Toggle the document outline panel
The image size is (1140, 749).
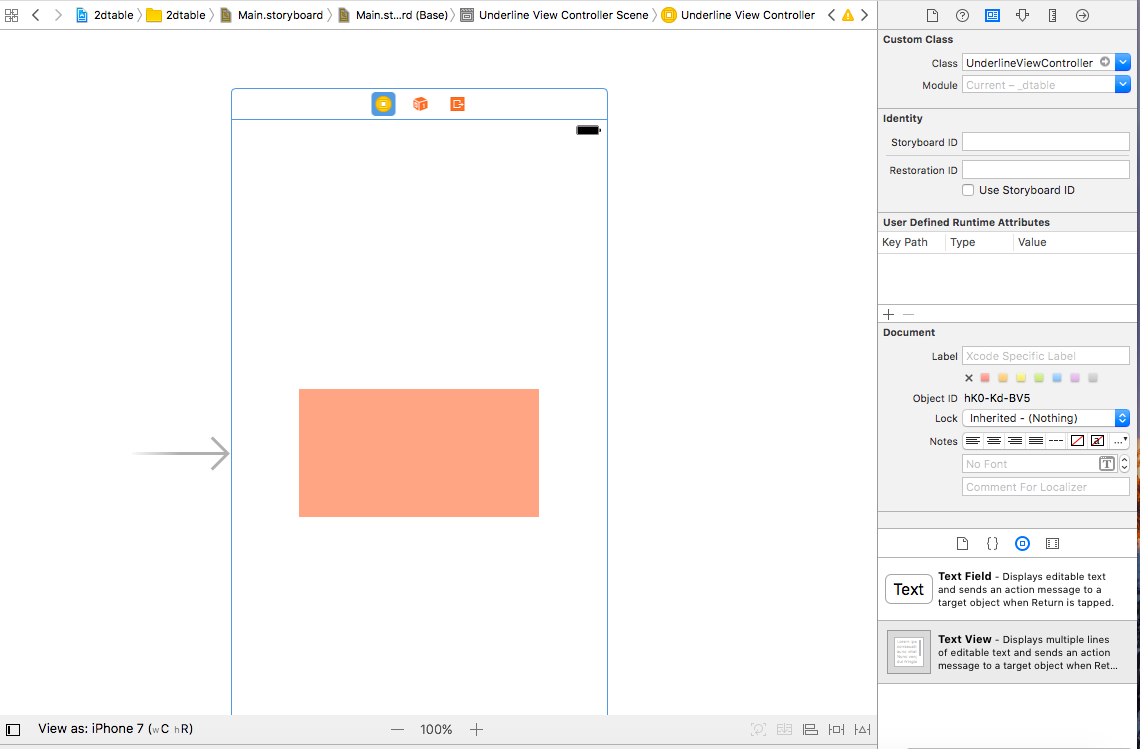[13, 730]
